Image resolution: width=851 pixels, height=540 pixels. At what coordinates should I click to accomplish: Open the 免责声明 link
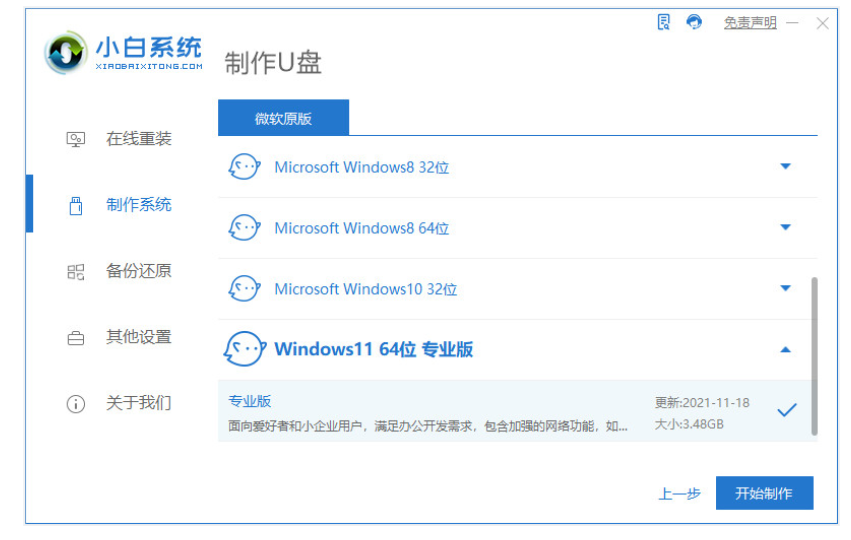point(750,22)
